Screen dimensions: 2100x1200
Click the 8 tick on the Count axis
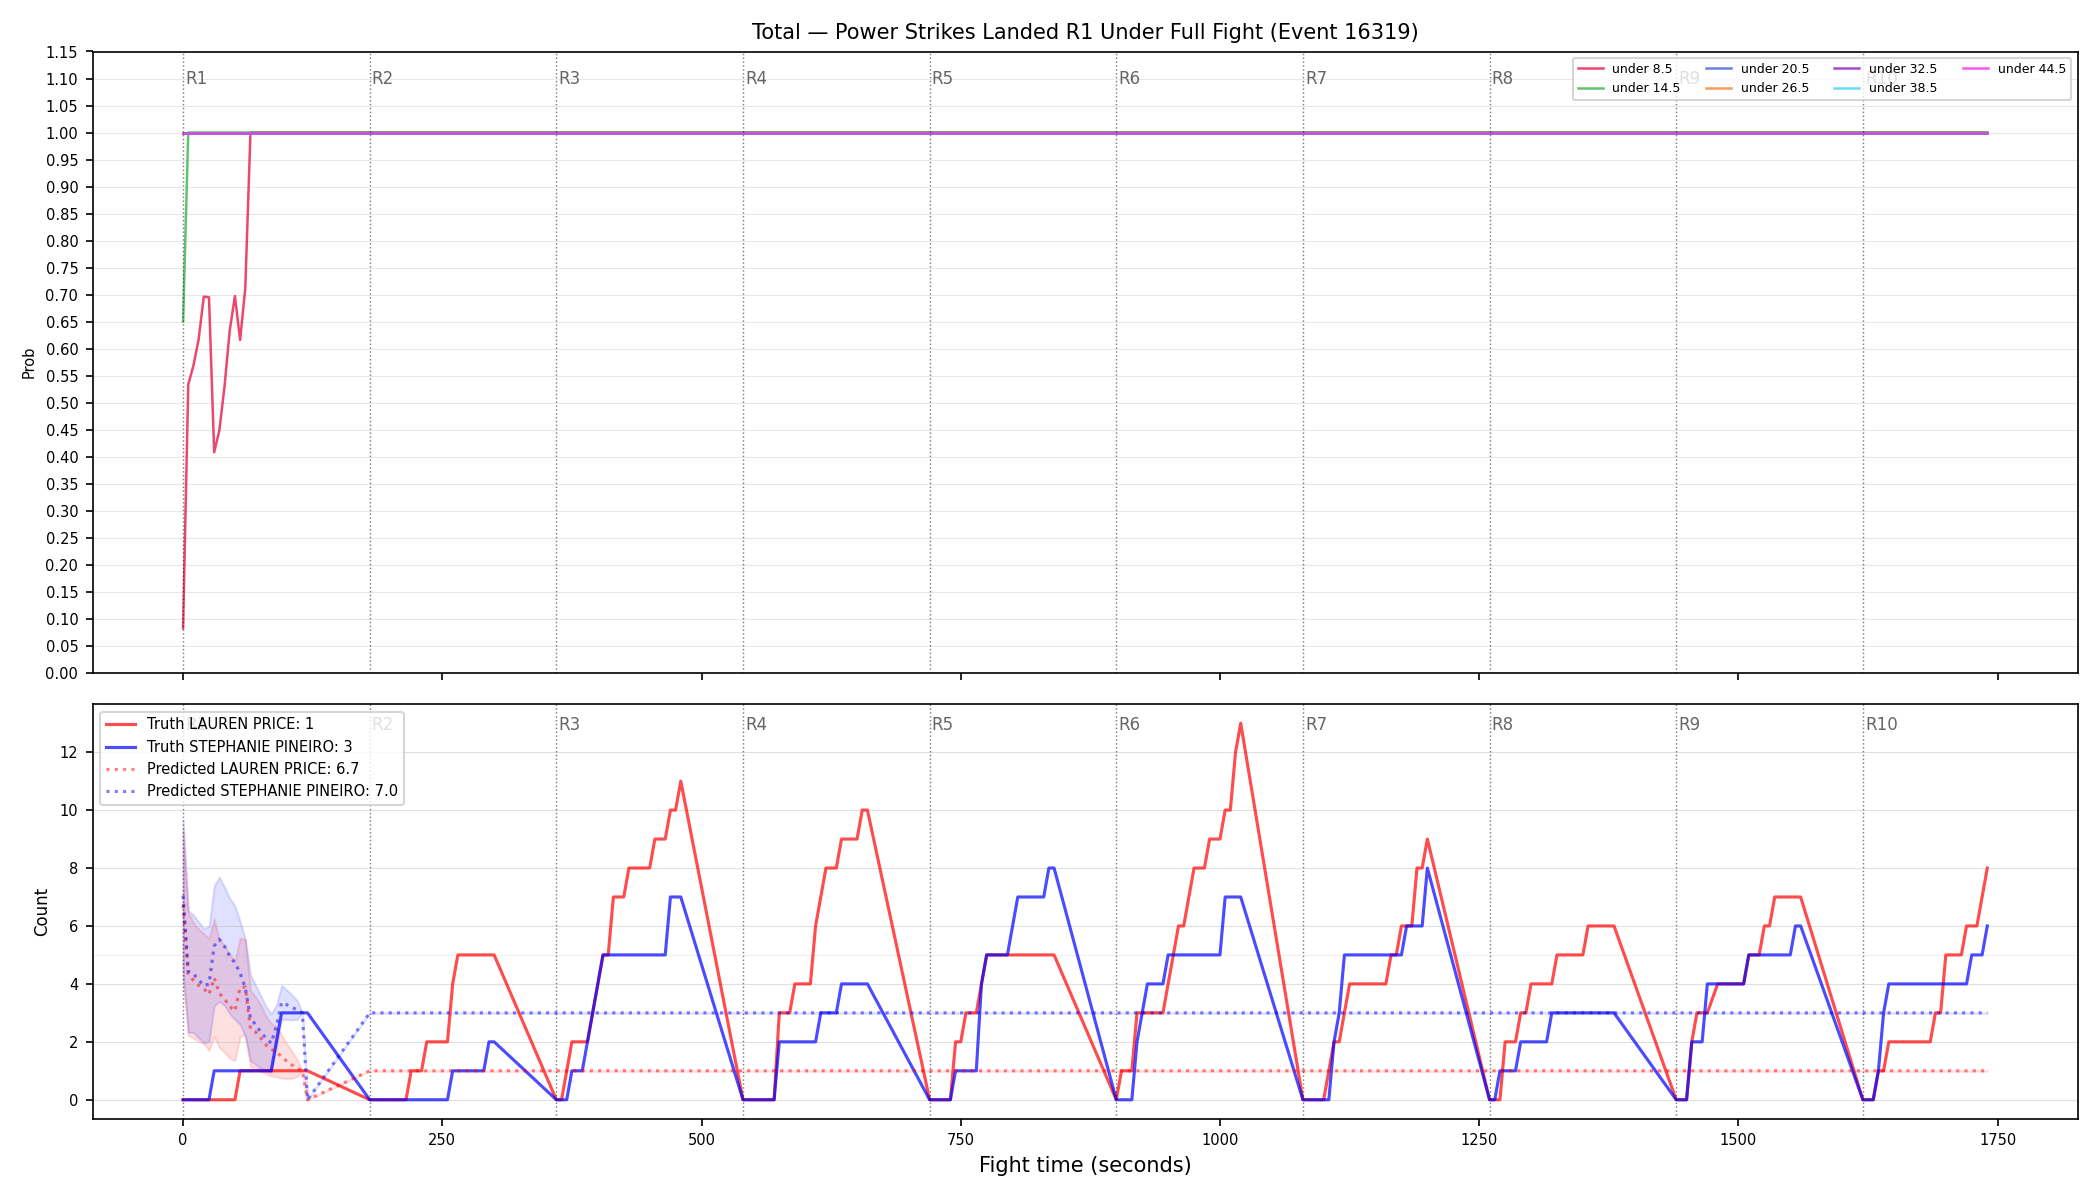pos(73,868)
